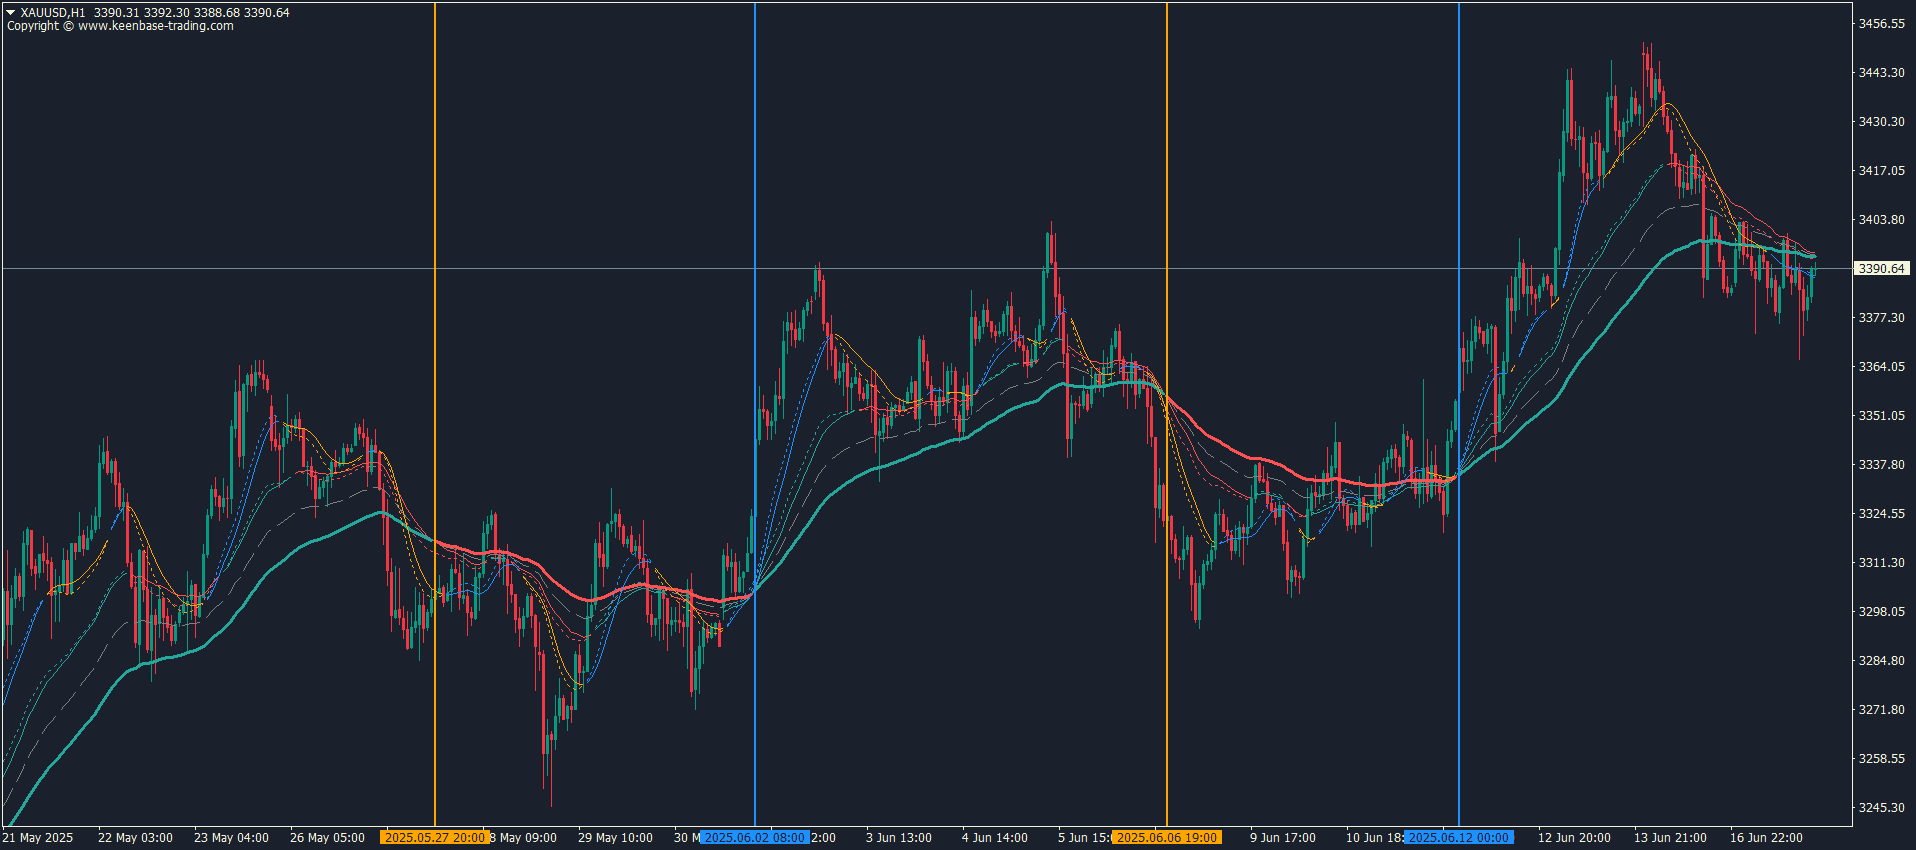
Task: Click the 3417.05 price scale value
Action: (x=1882, y=171)
